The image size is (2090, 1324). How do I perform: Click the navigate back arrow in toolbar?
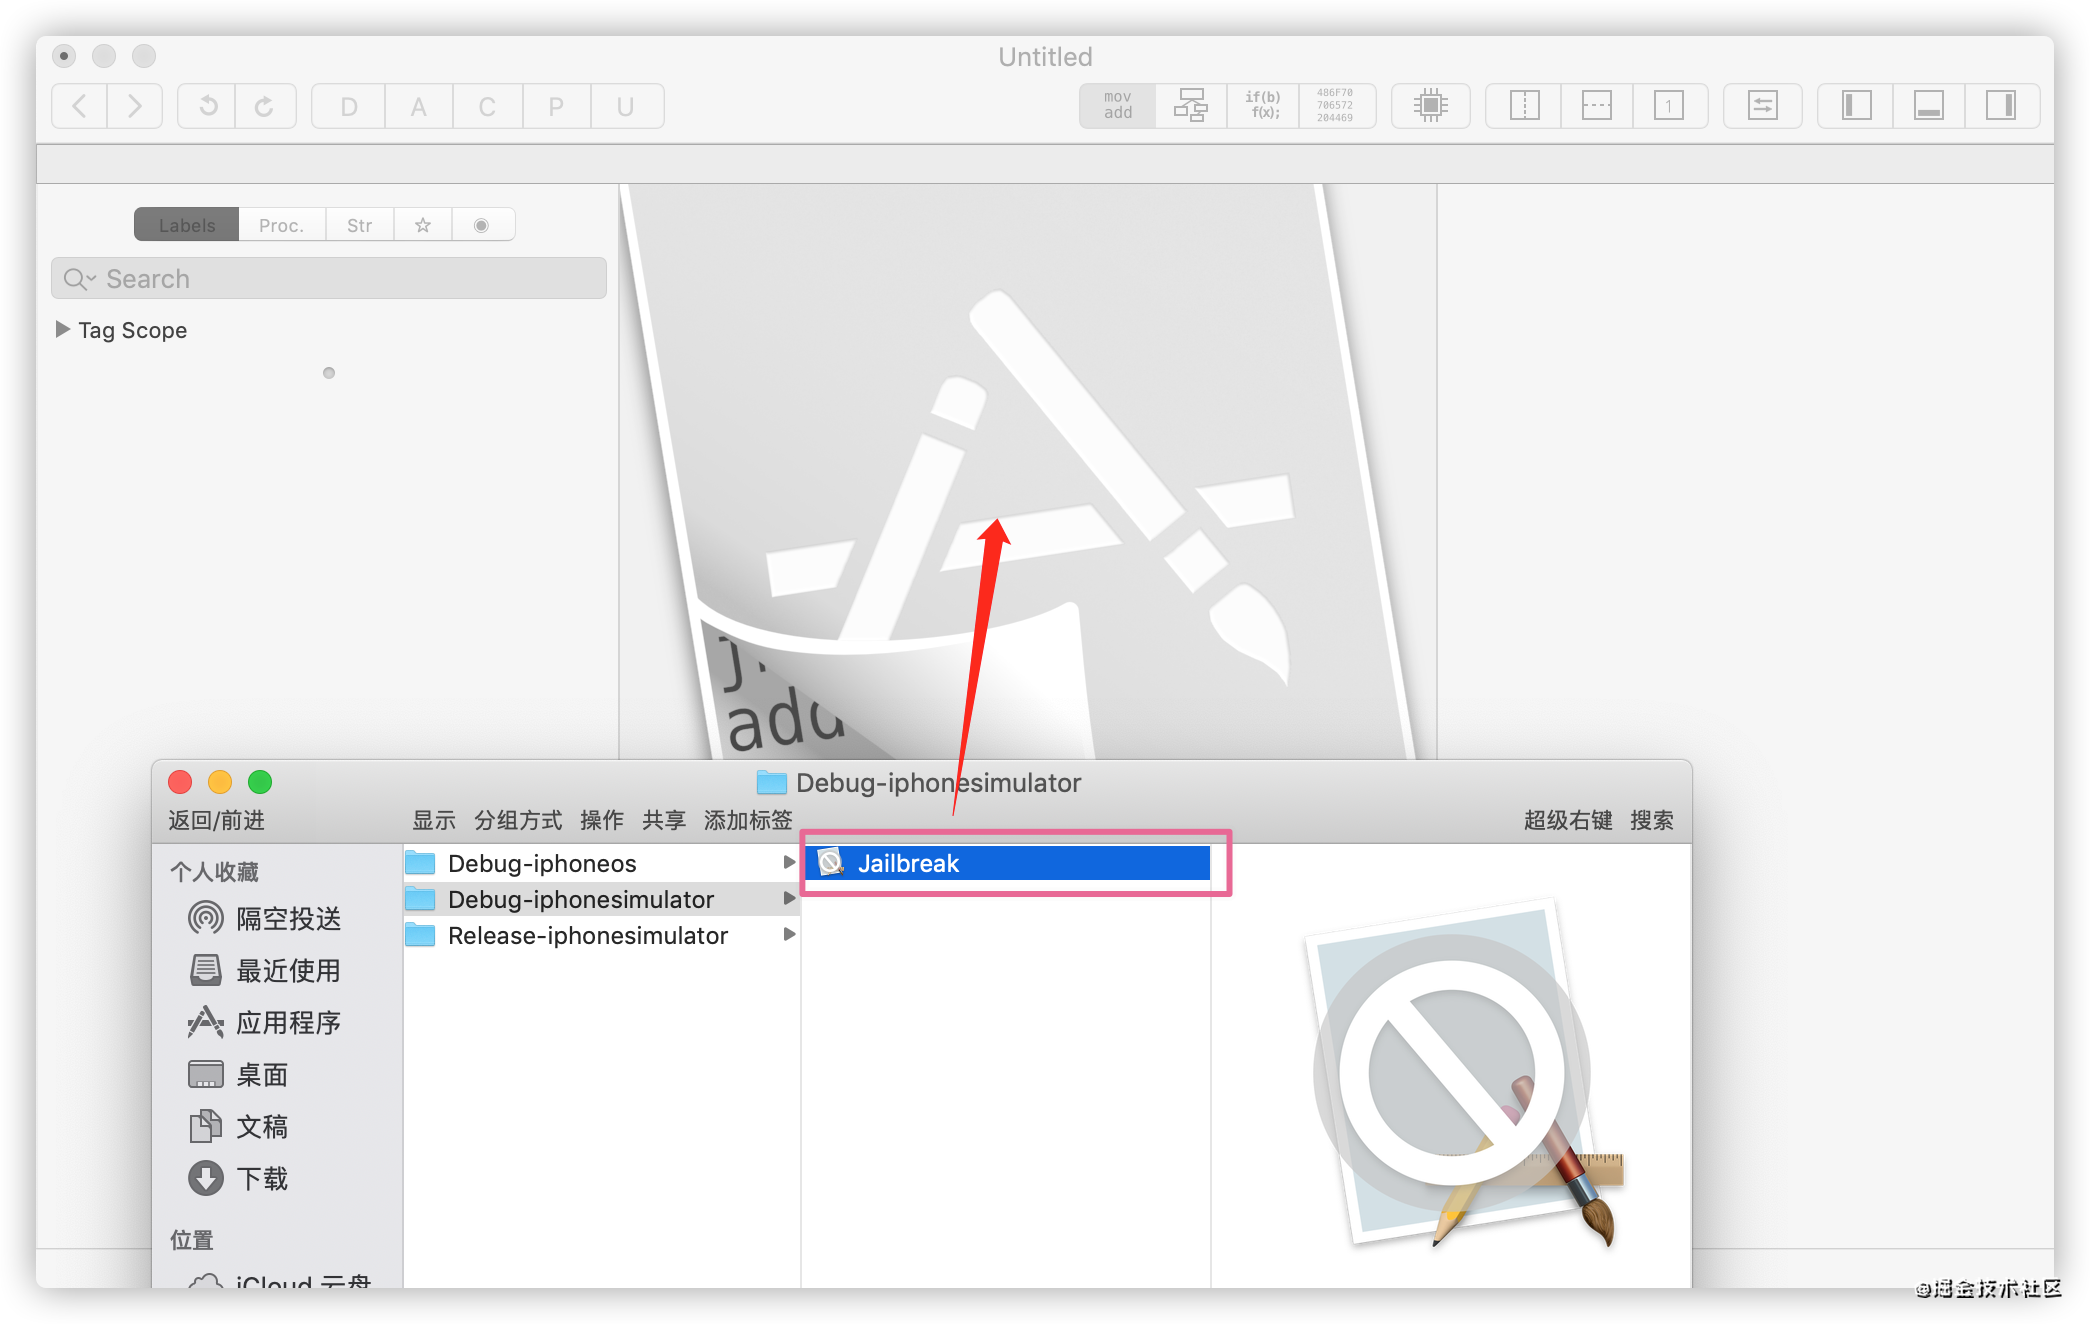[x=79, y=106]
